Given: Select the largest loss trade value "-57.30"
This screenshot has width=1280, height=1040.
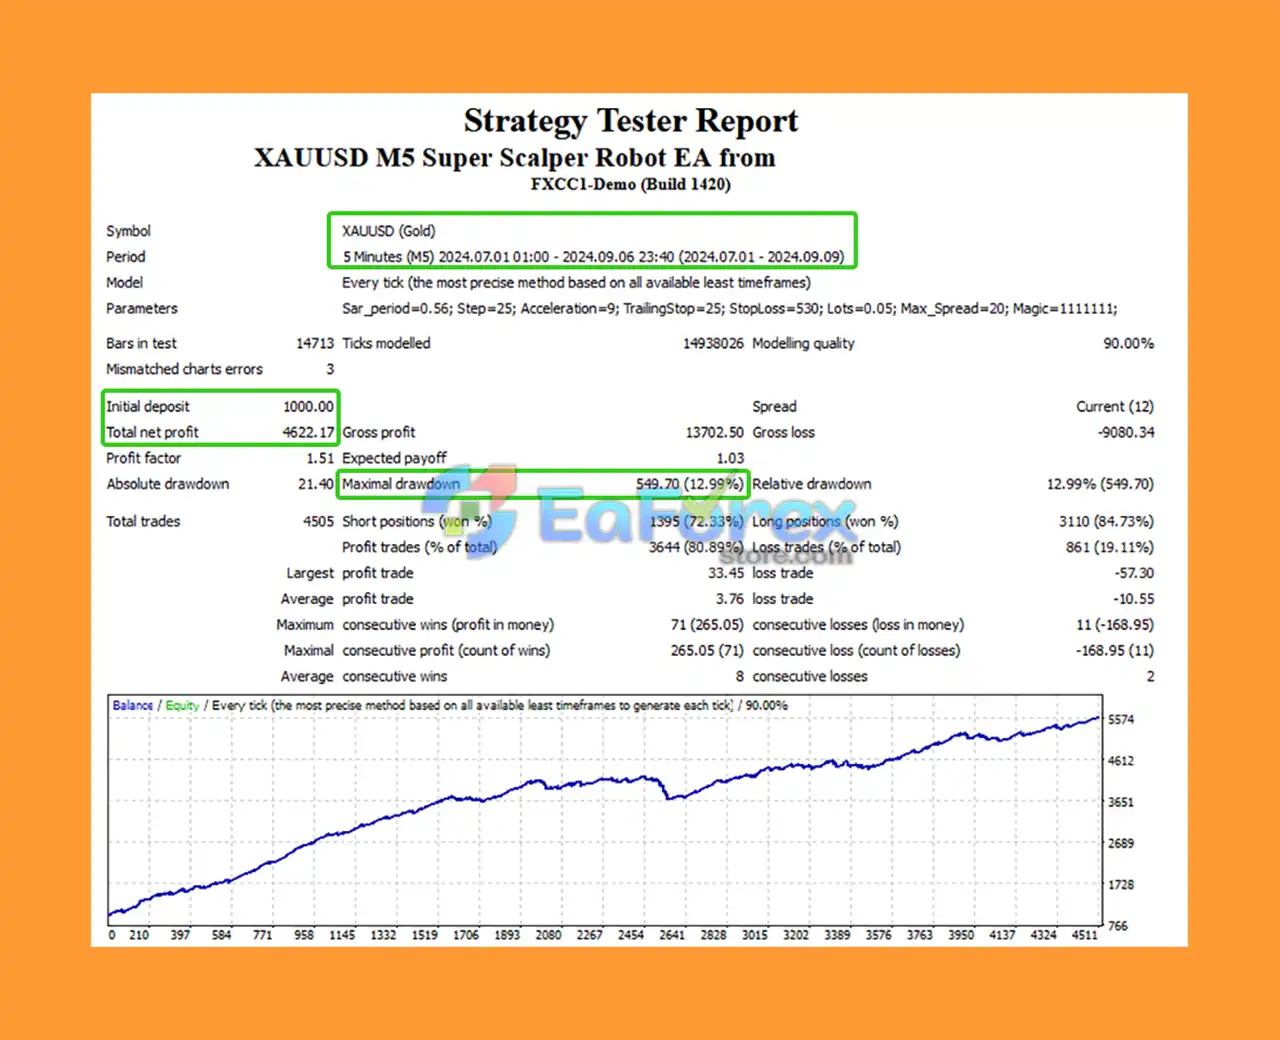Looking at the screenshot, I should [1134, 574].
